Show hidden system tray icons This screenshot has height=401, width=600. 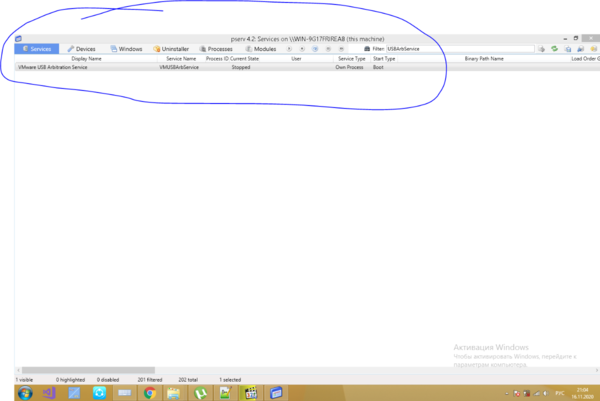coord(507,393)
